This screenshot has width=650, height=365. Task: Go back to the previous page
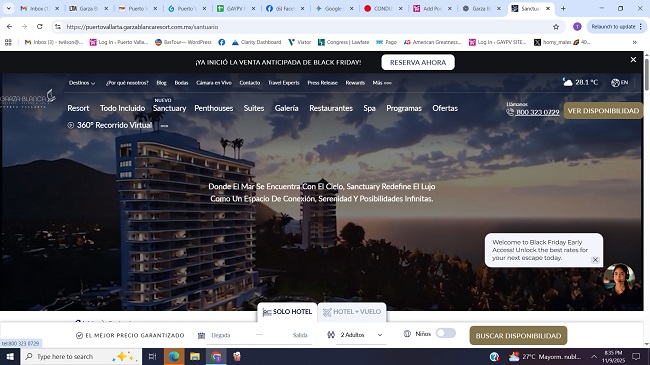[9, 27]
